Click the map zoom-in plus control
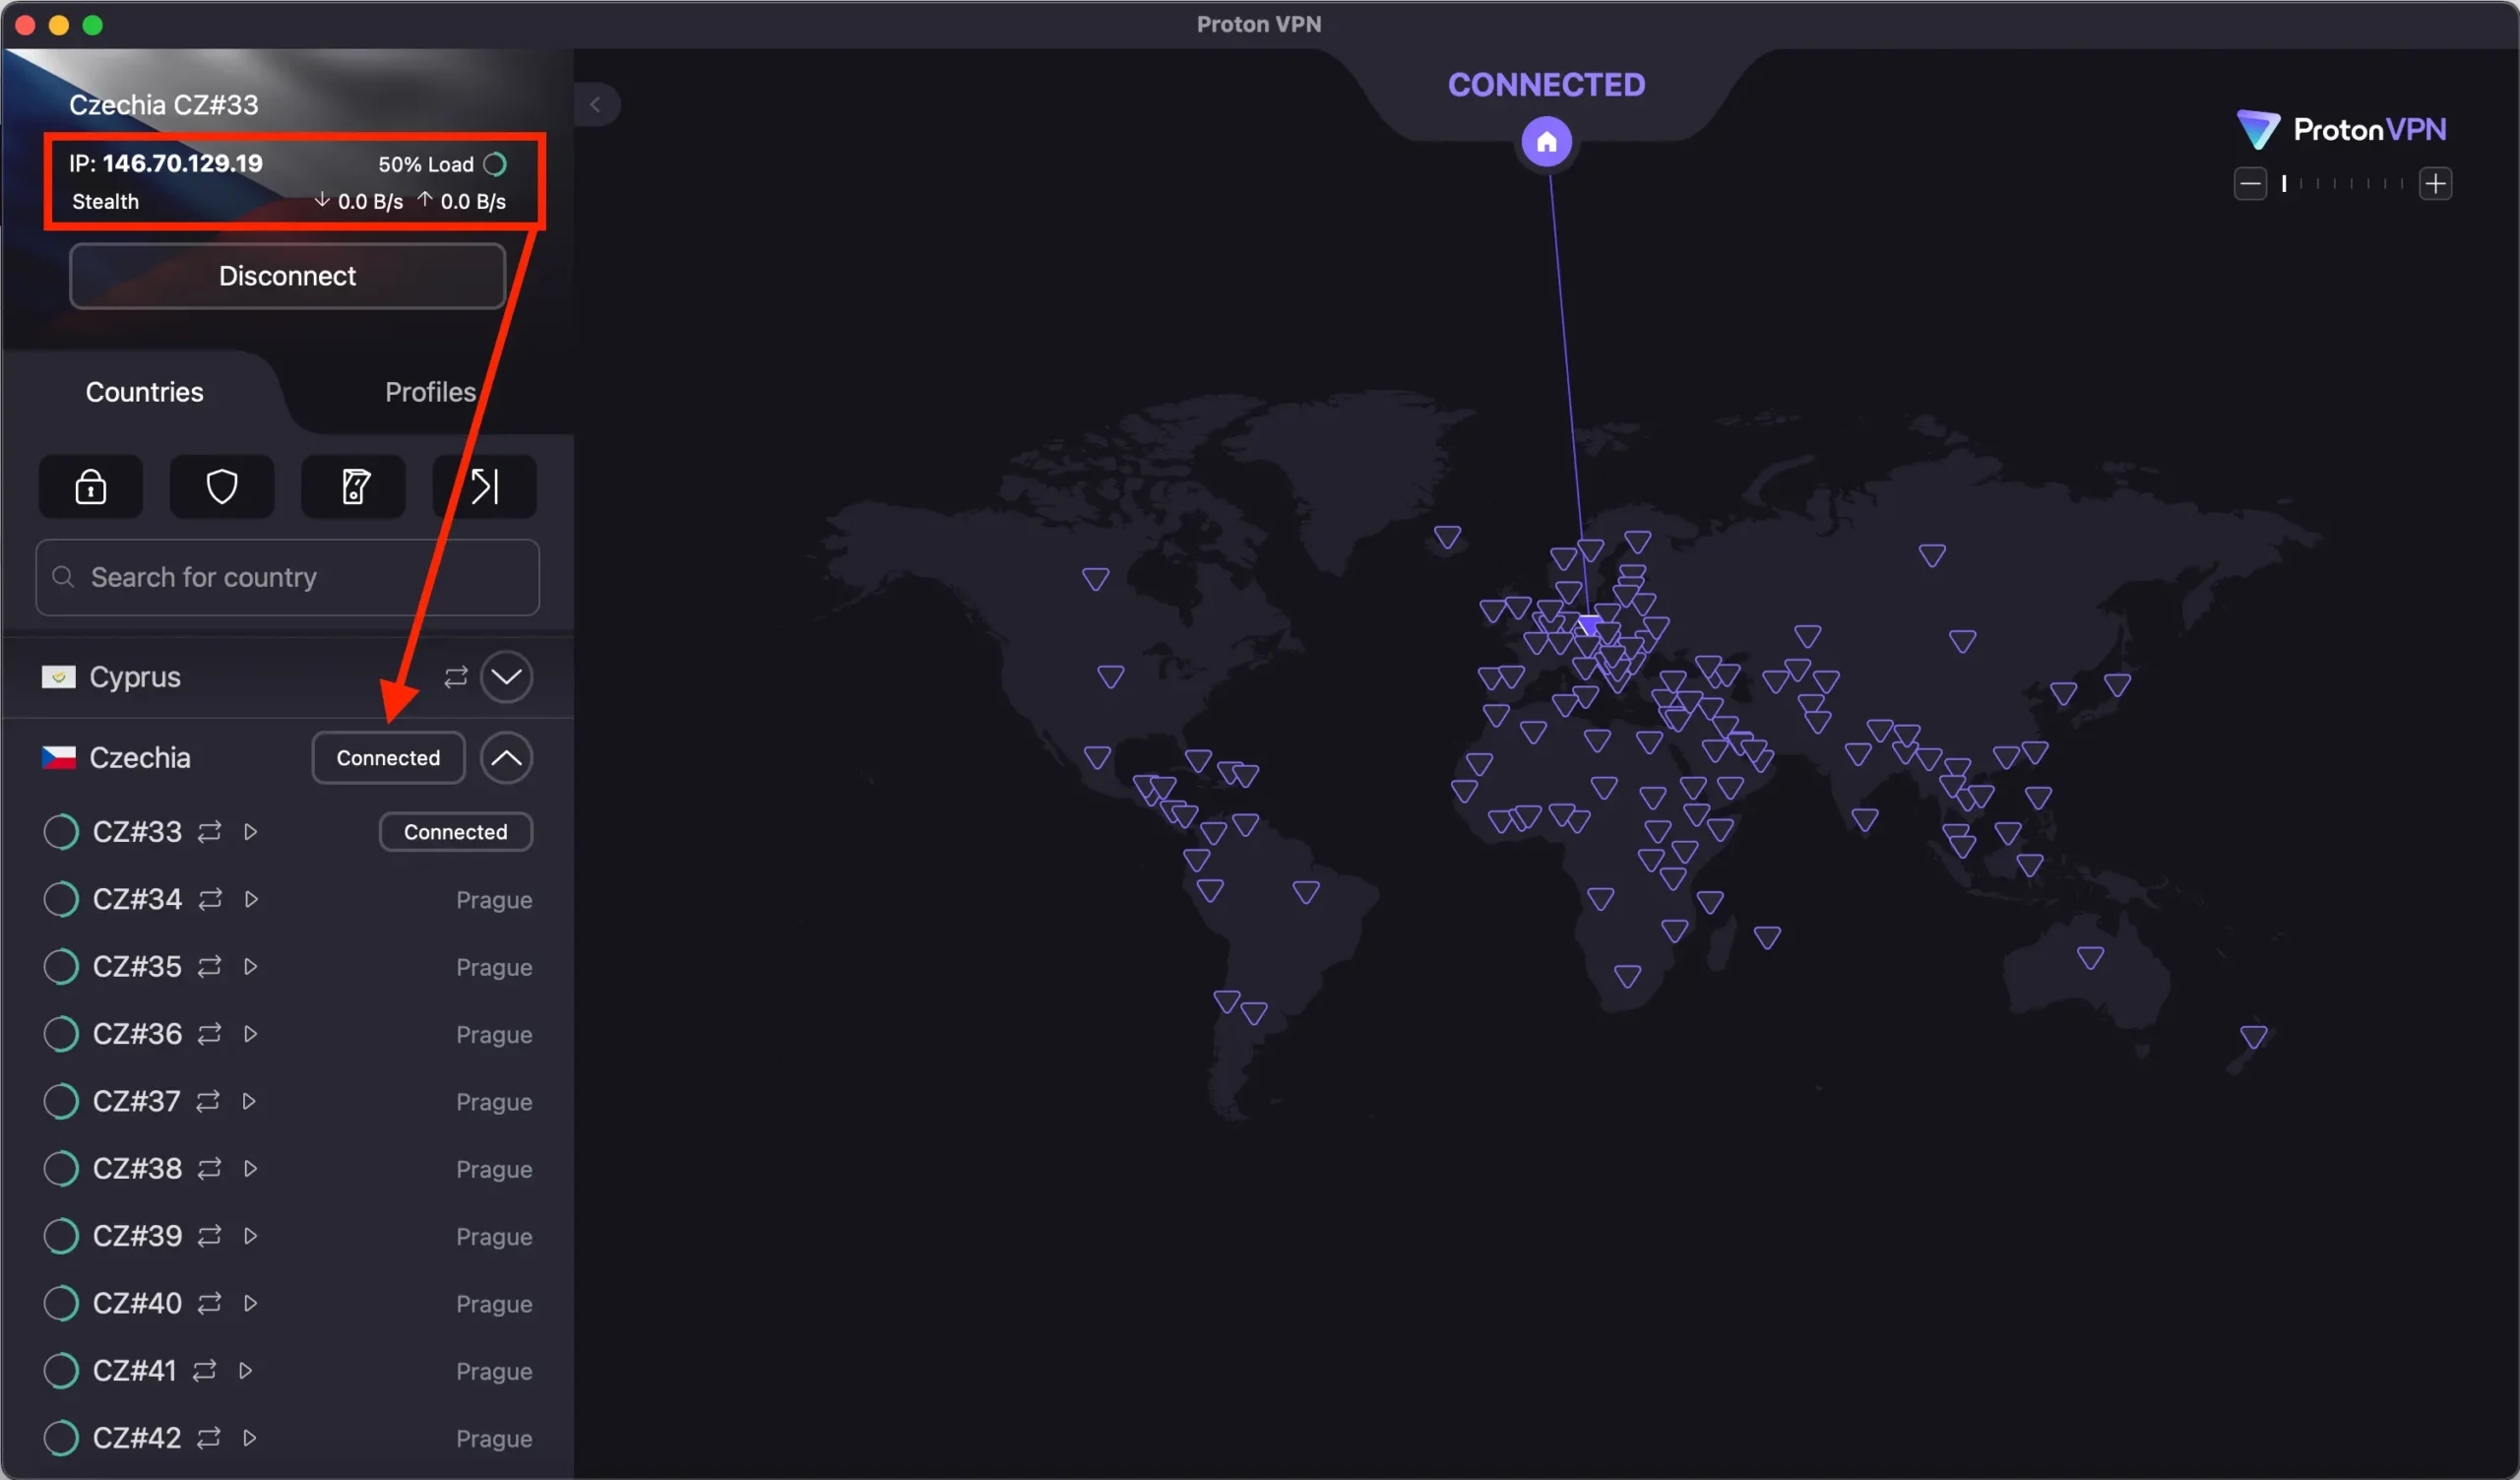This screenshot has width=2520, height=1480. click(x=2437, y=183)
